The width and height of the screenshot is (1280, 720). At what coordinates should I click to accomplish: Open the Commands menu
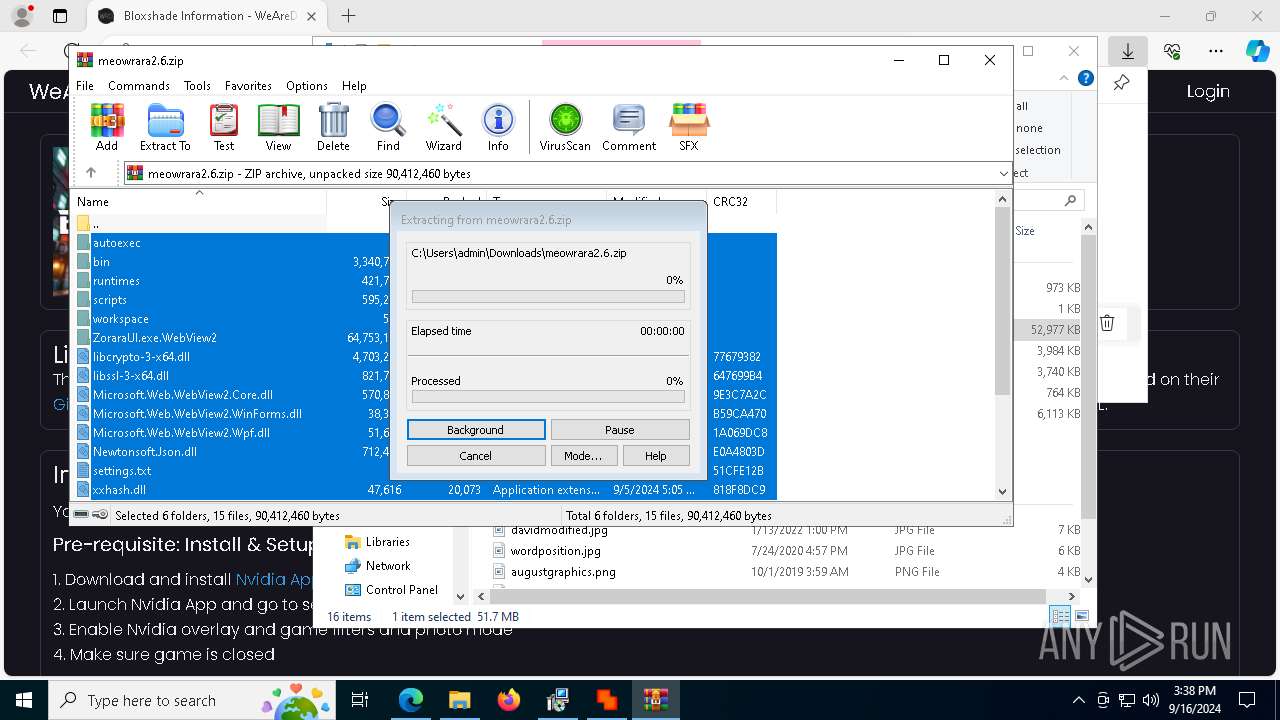click(x=139, y=86)
